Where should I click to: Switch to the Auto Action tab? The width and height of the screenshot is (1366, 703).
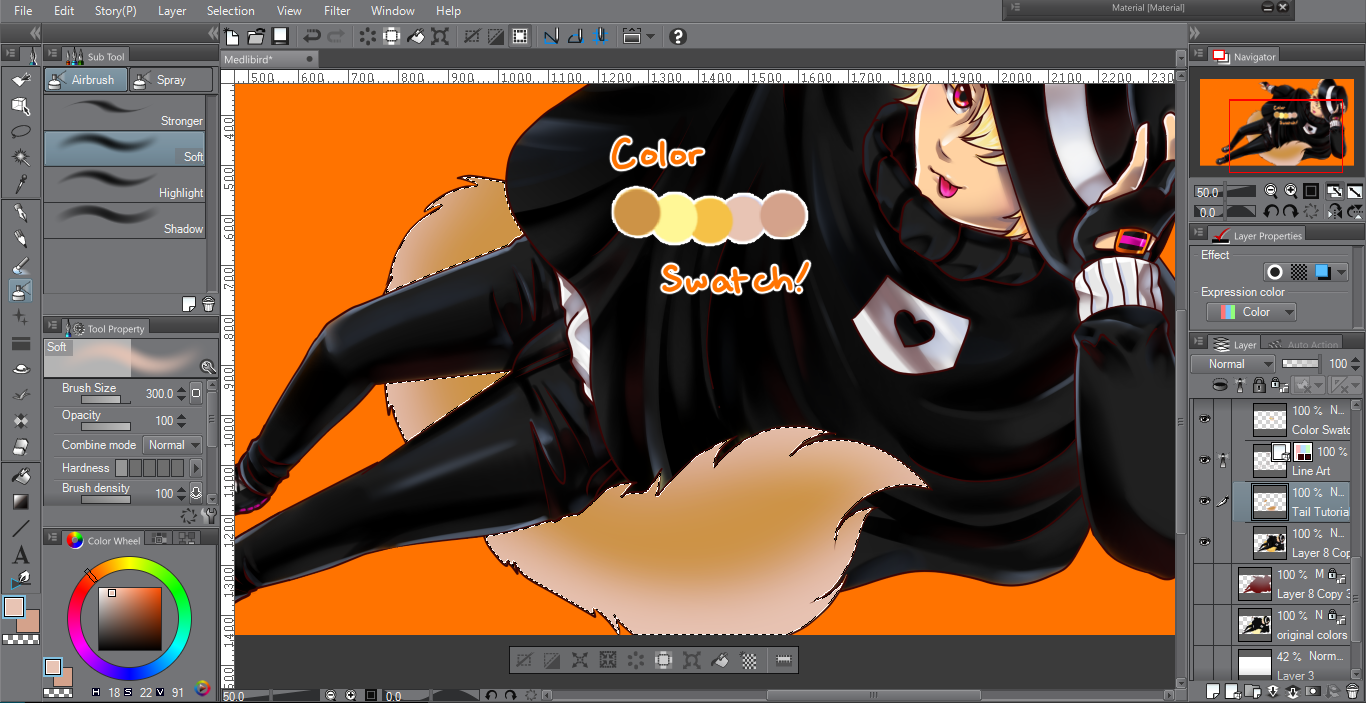click(x=1311, y=344)
